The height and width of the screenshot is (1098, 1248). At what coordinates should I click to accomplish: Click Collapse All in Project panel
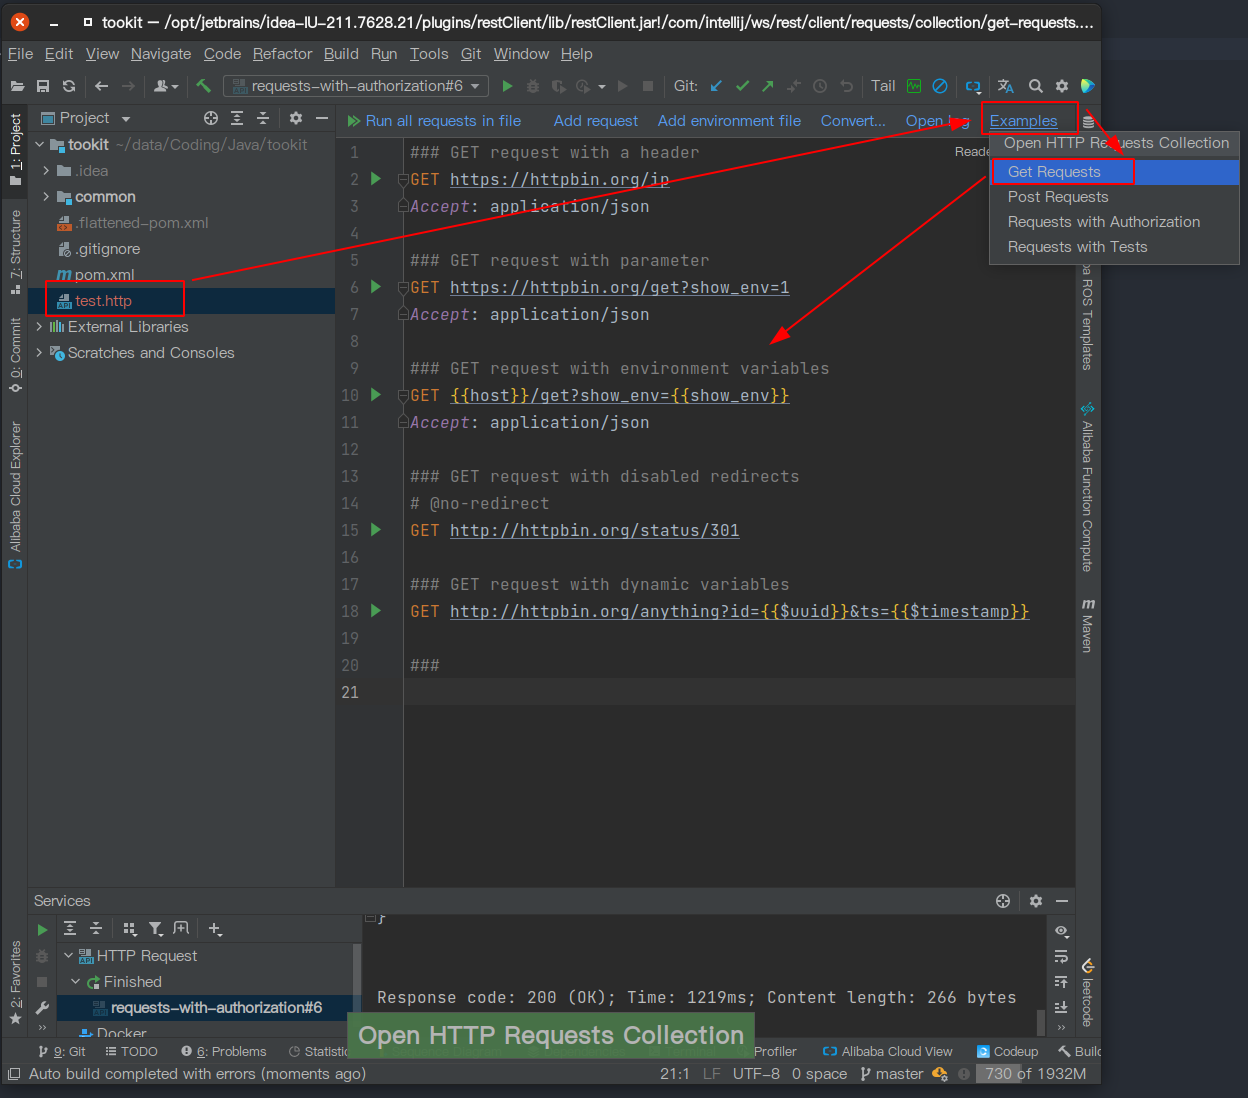click(263, 118)
